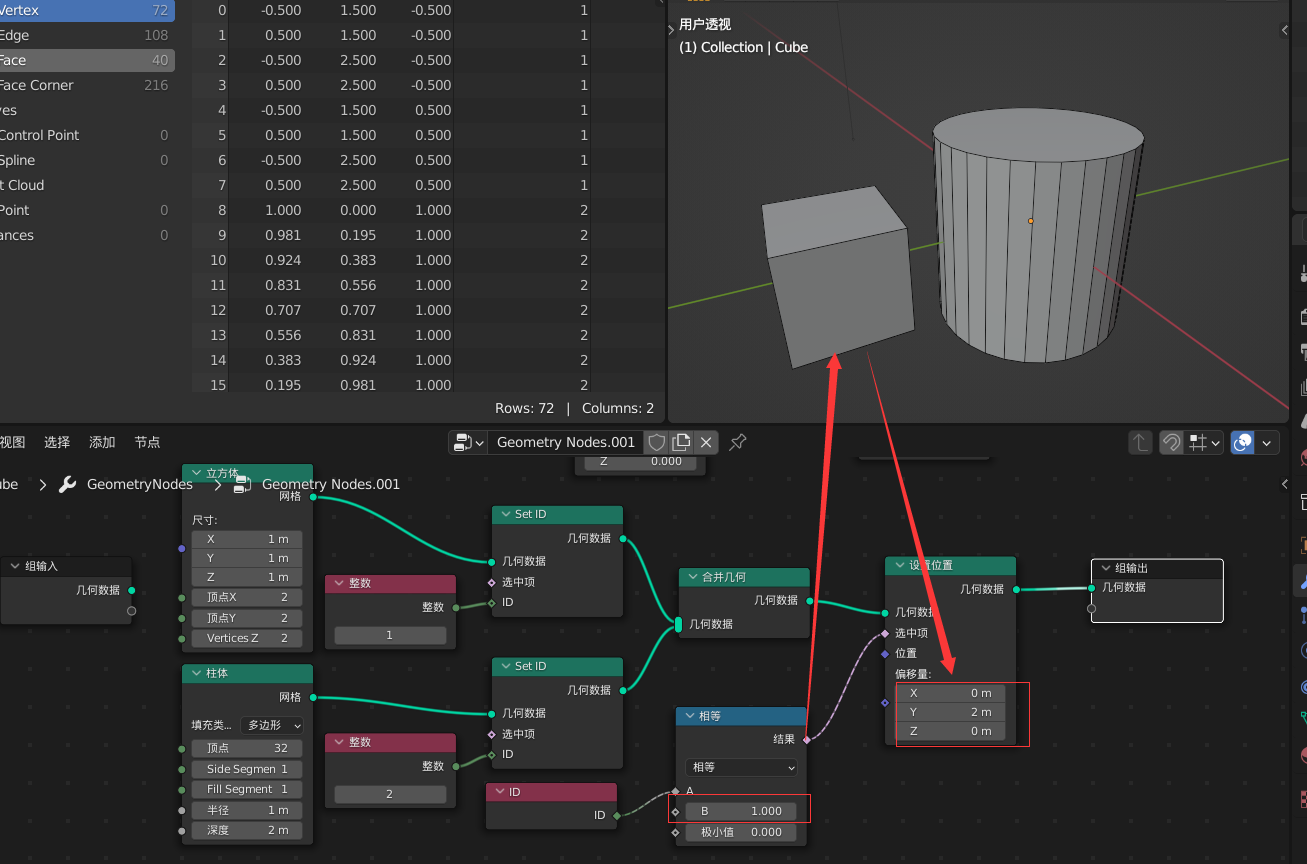Click the offset X 0 m field

[950, 693]
